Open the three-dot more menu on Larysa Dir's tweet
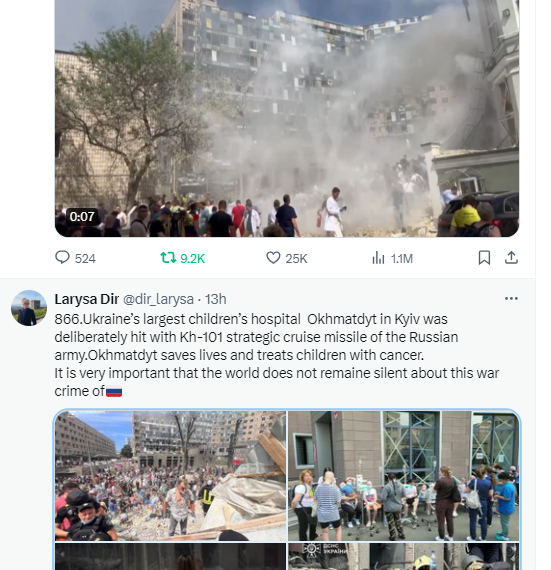Viewport: 551px width, 570px height. (x=511, y=298)
